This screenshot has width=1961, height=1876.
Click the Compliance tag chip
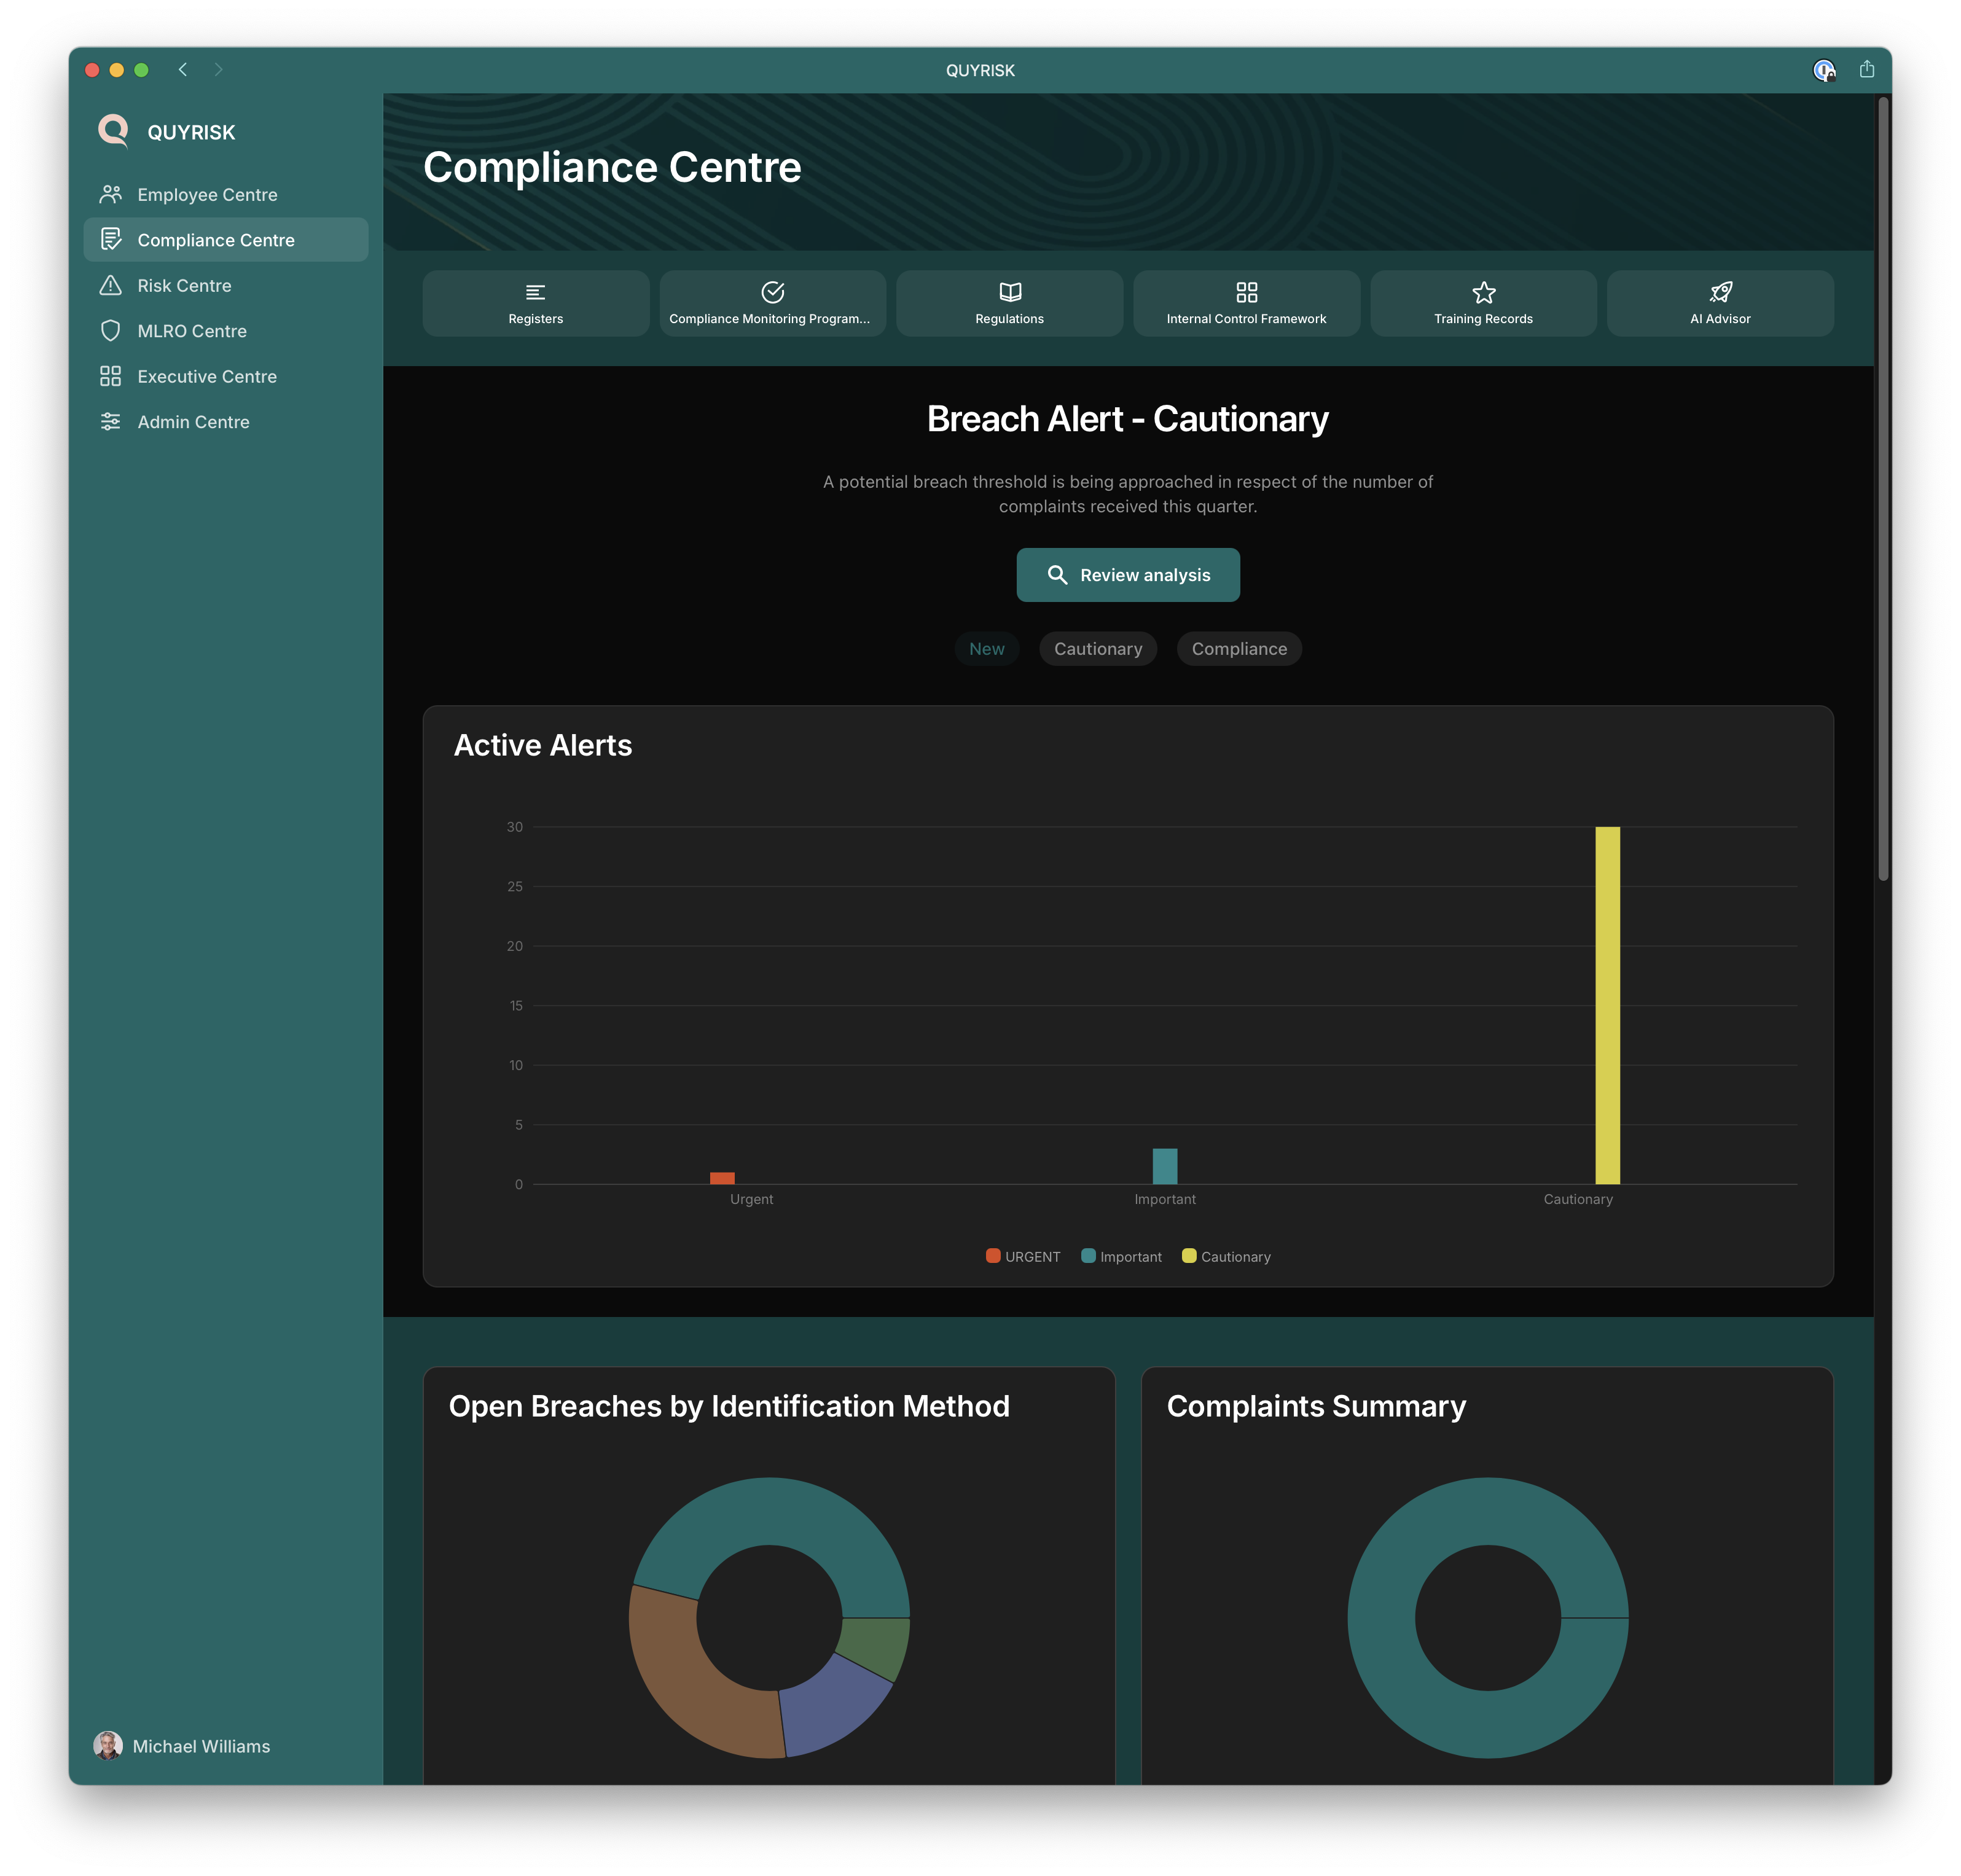1239,648
